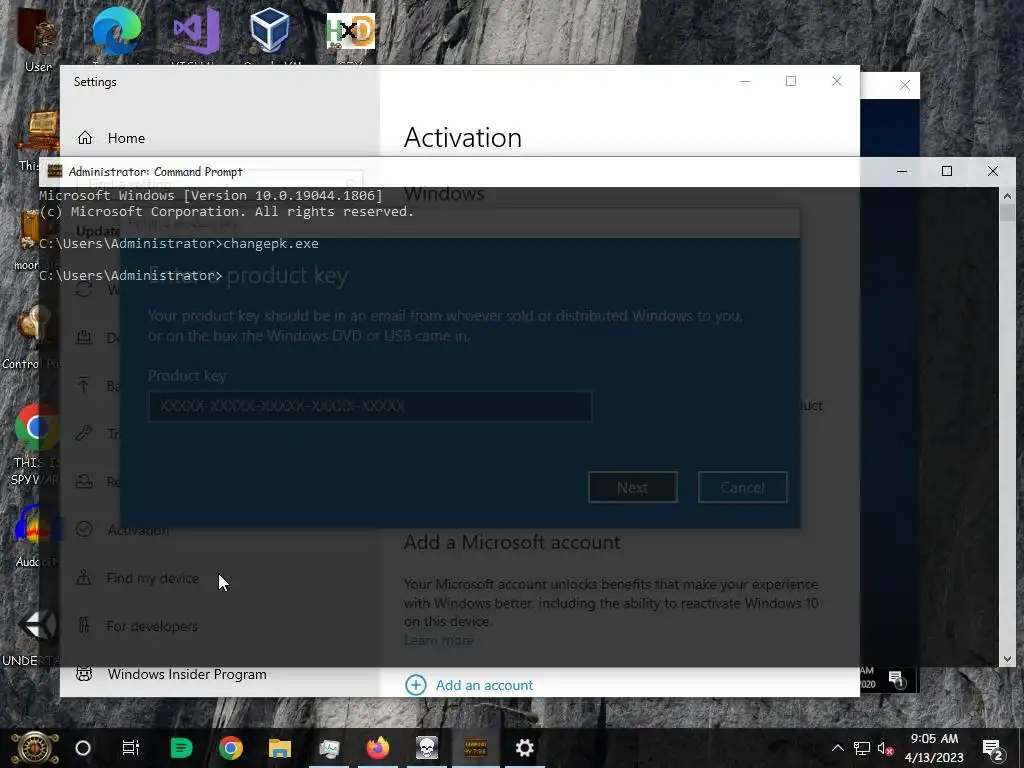
Task: Click the Command Prompt title bar icon
Action: pyautogui.click(x=55, y=172)
